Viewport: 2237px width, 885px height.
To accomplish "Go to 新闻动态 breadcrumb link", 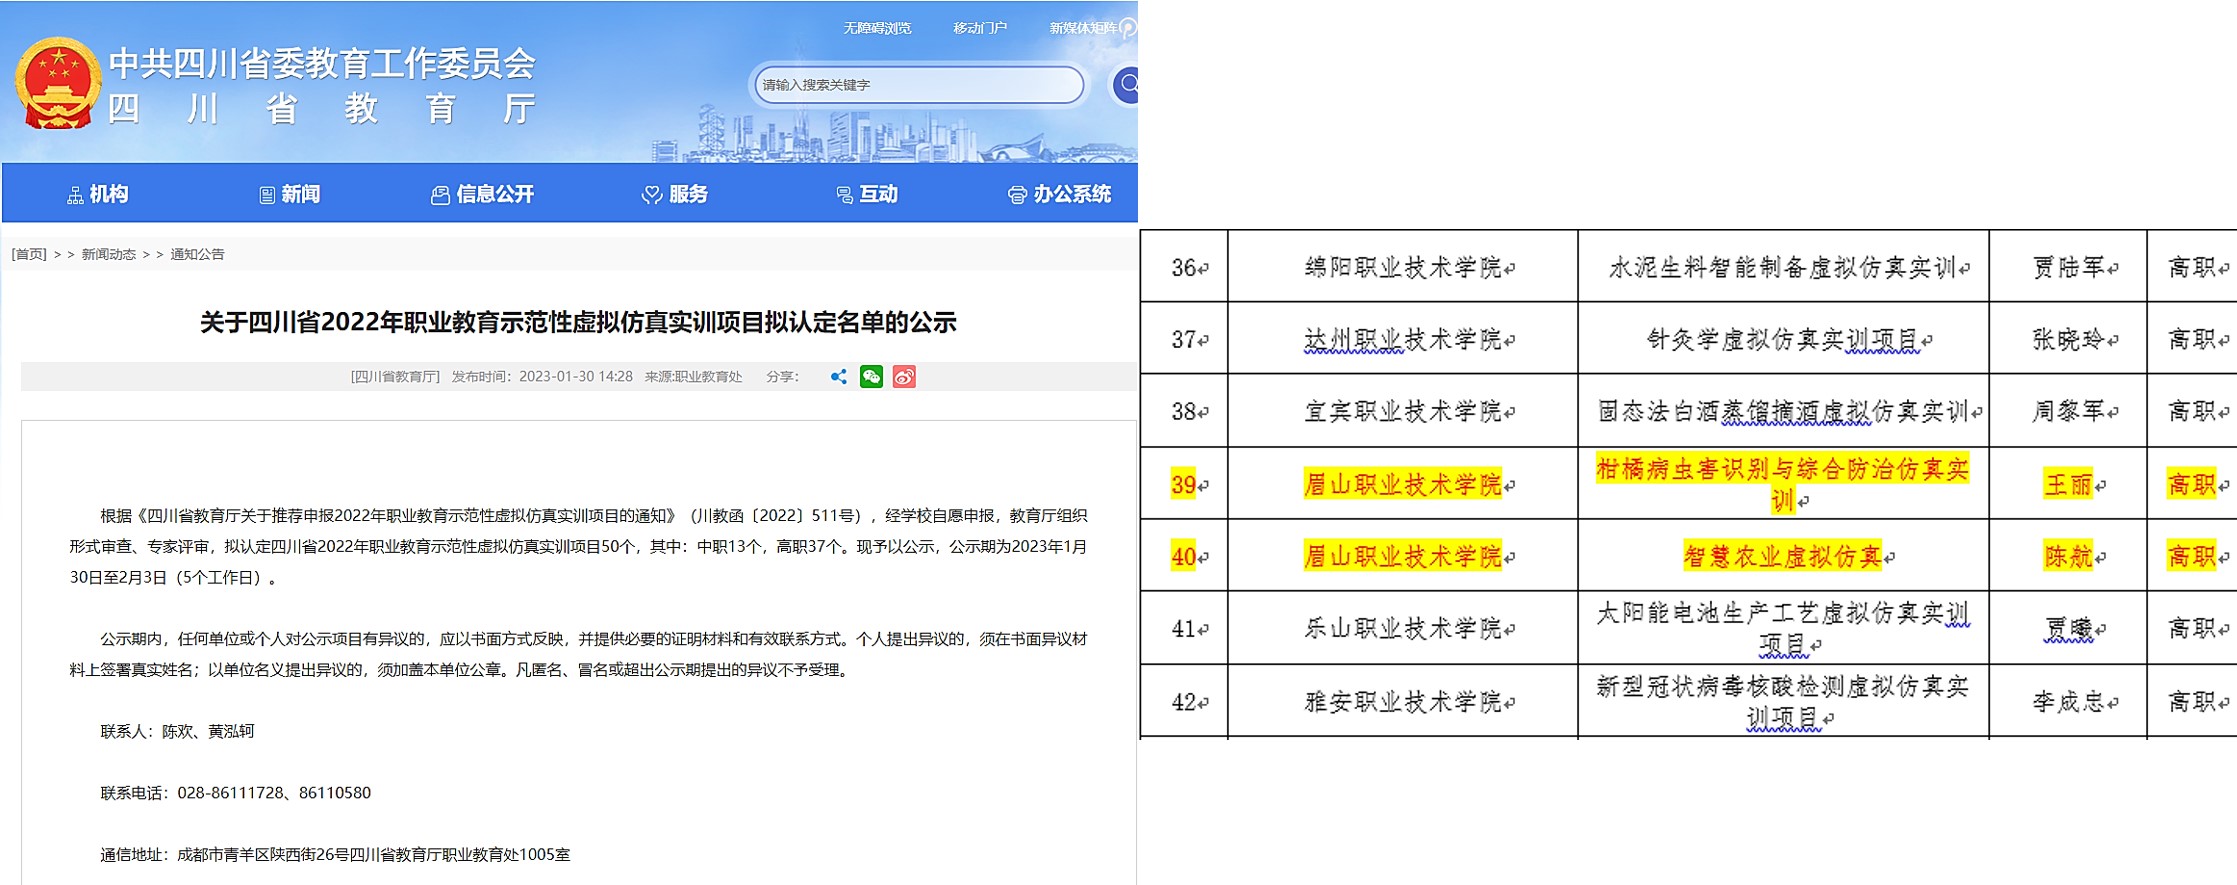I will click(108, 254).
